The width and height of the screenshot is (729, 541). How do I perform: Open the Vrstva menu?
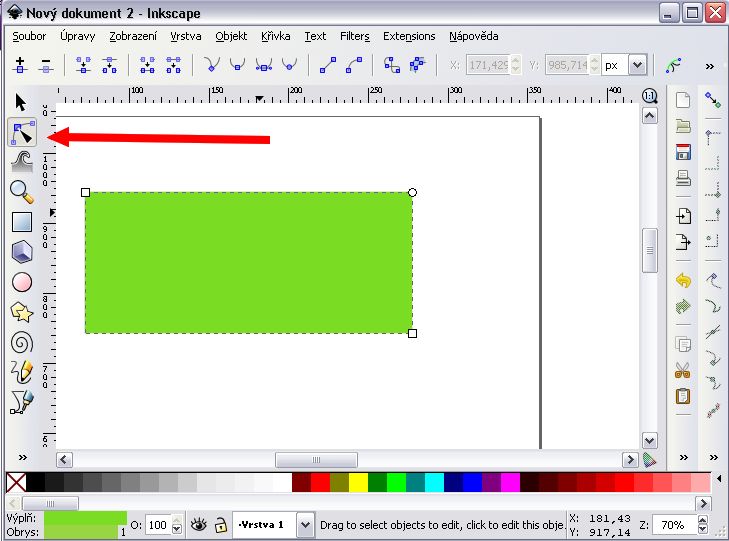[186, 36]
